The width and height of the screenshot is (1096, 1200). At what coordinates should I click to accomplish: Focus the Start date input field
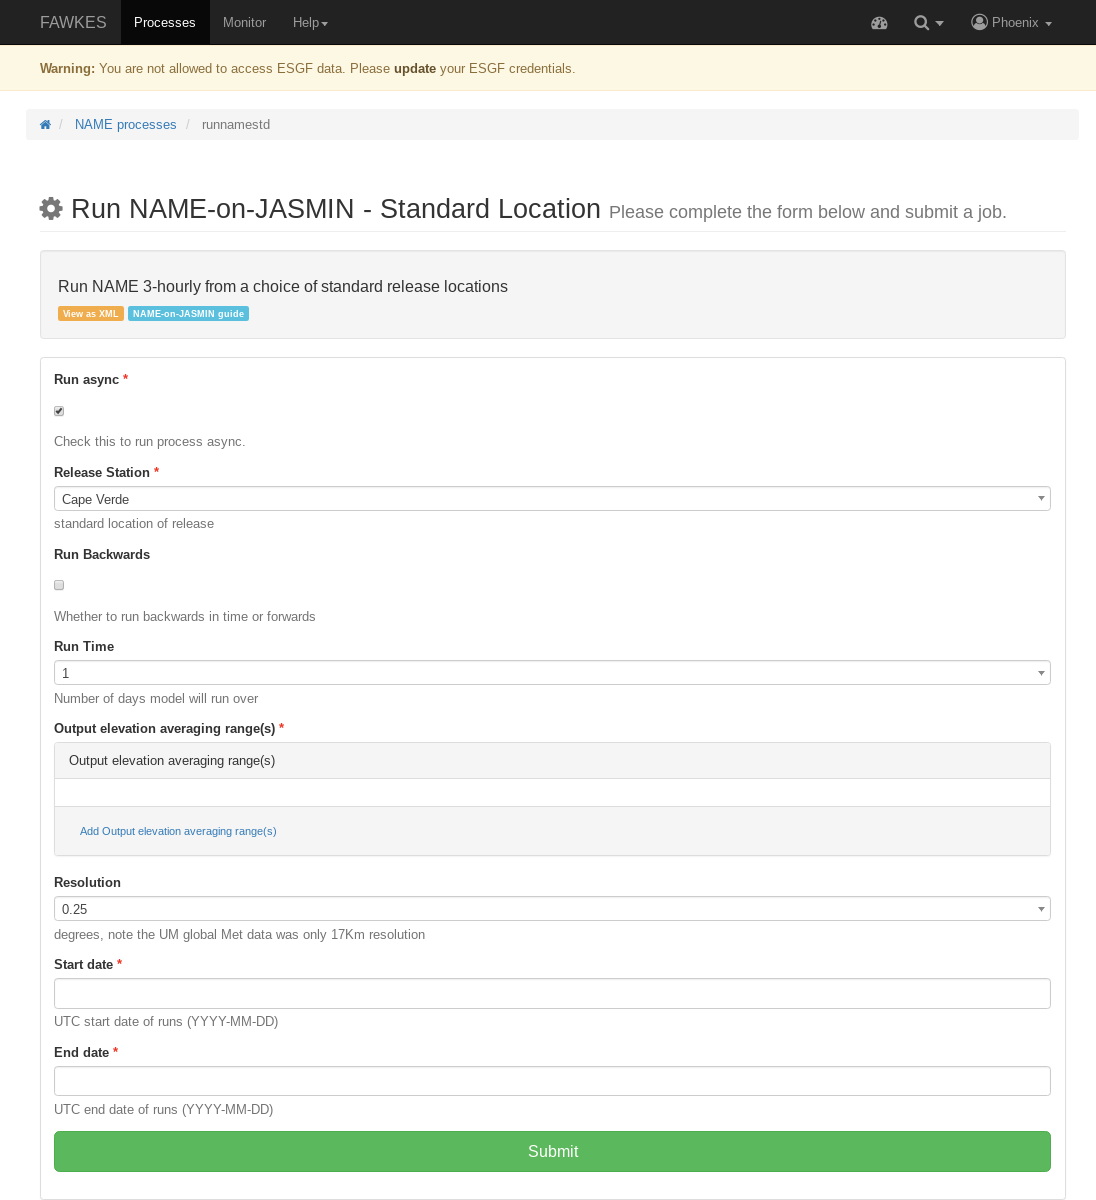[x=552, y=993]
